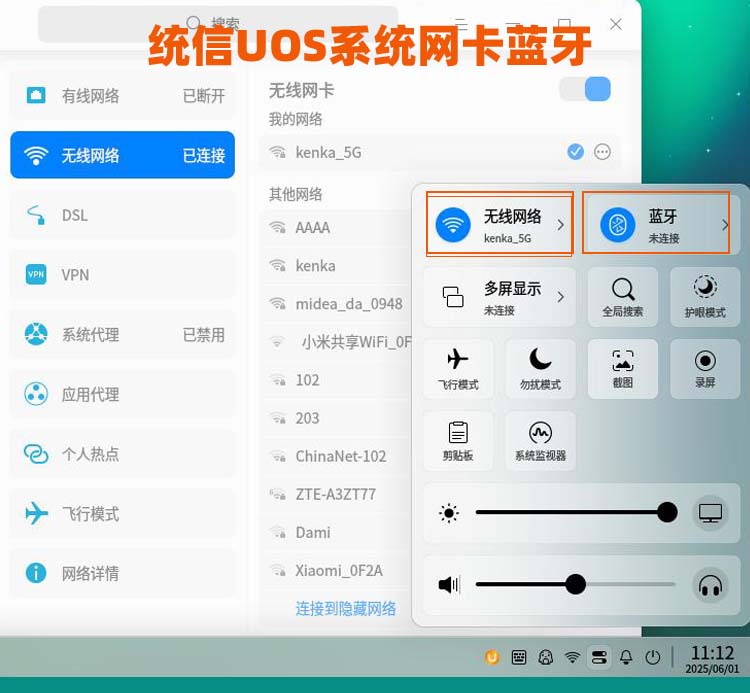The image size is (750, 693).
Task: Expand 蓝牙 Bluetooth chevron
Action: [x=725, y=225]
